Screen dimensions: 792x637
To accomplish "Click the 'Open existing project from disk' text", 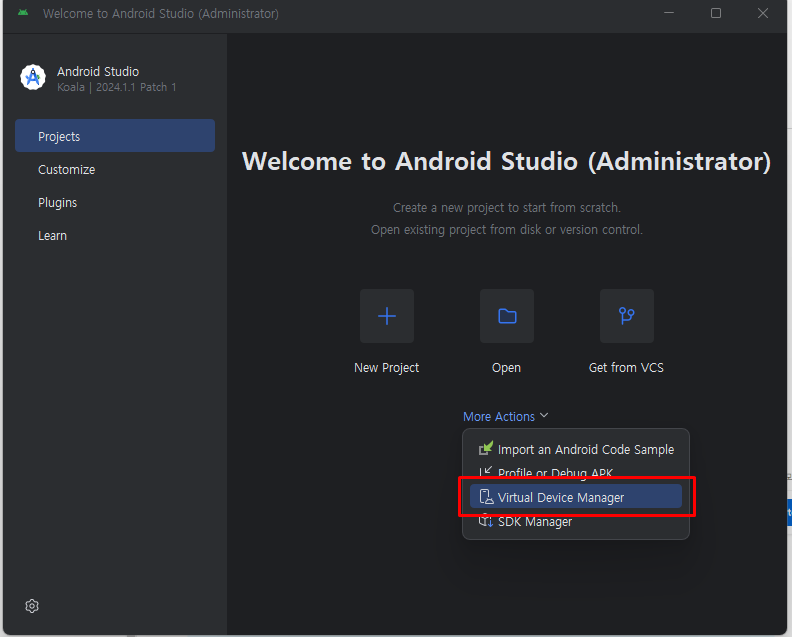I will coord(507,230).
